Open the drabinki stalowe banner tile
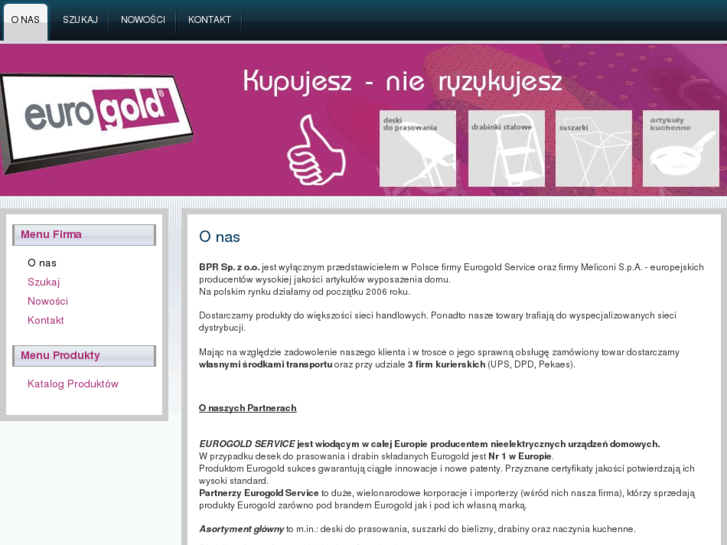The height and width of the screenshot is (545, 727). point(506,148)
